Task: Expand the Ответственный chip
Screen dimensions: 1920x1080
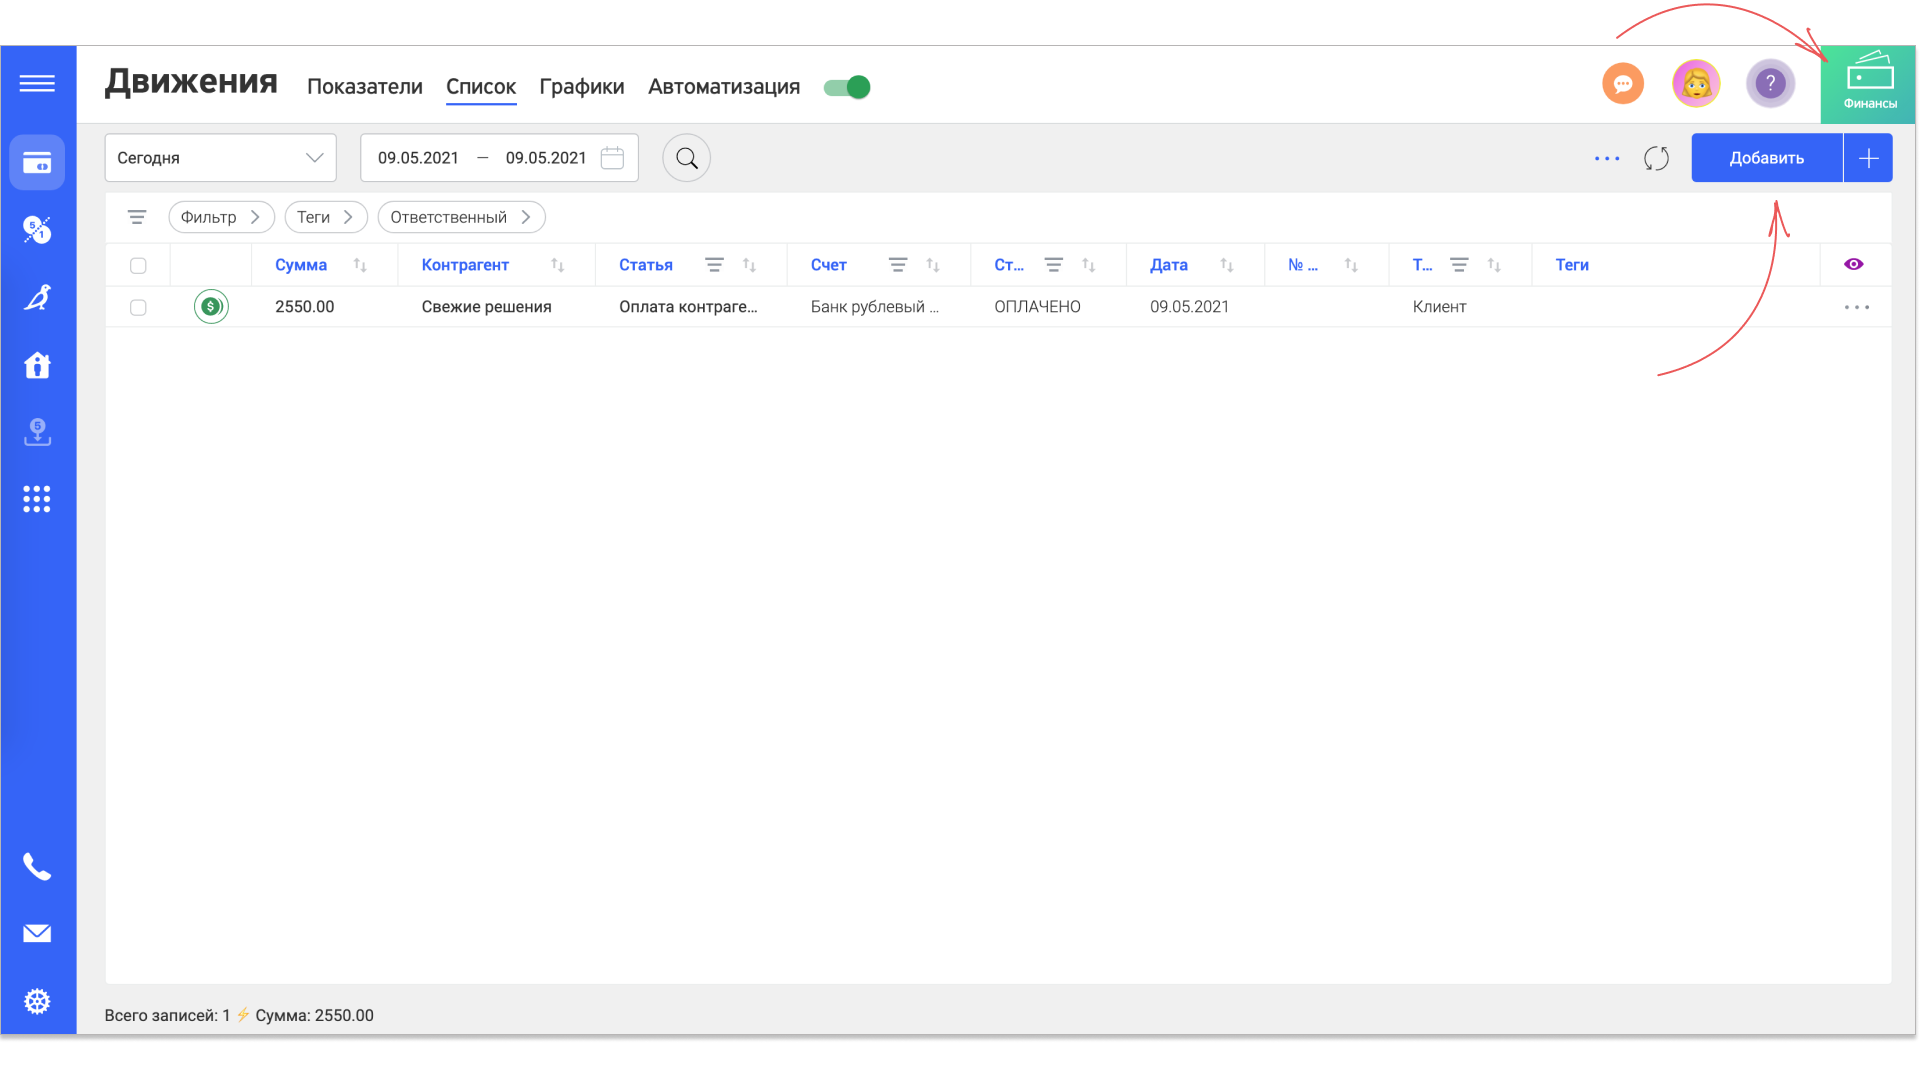Action: click(x=461, y=217)
